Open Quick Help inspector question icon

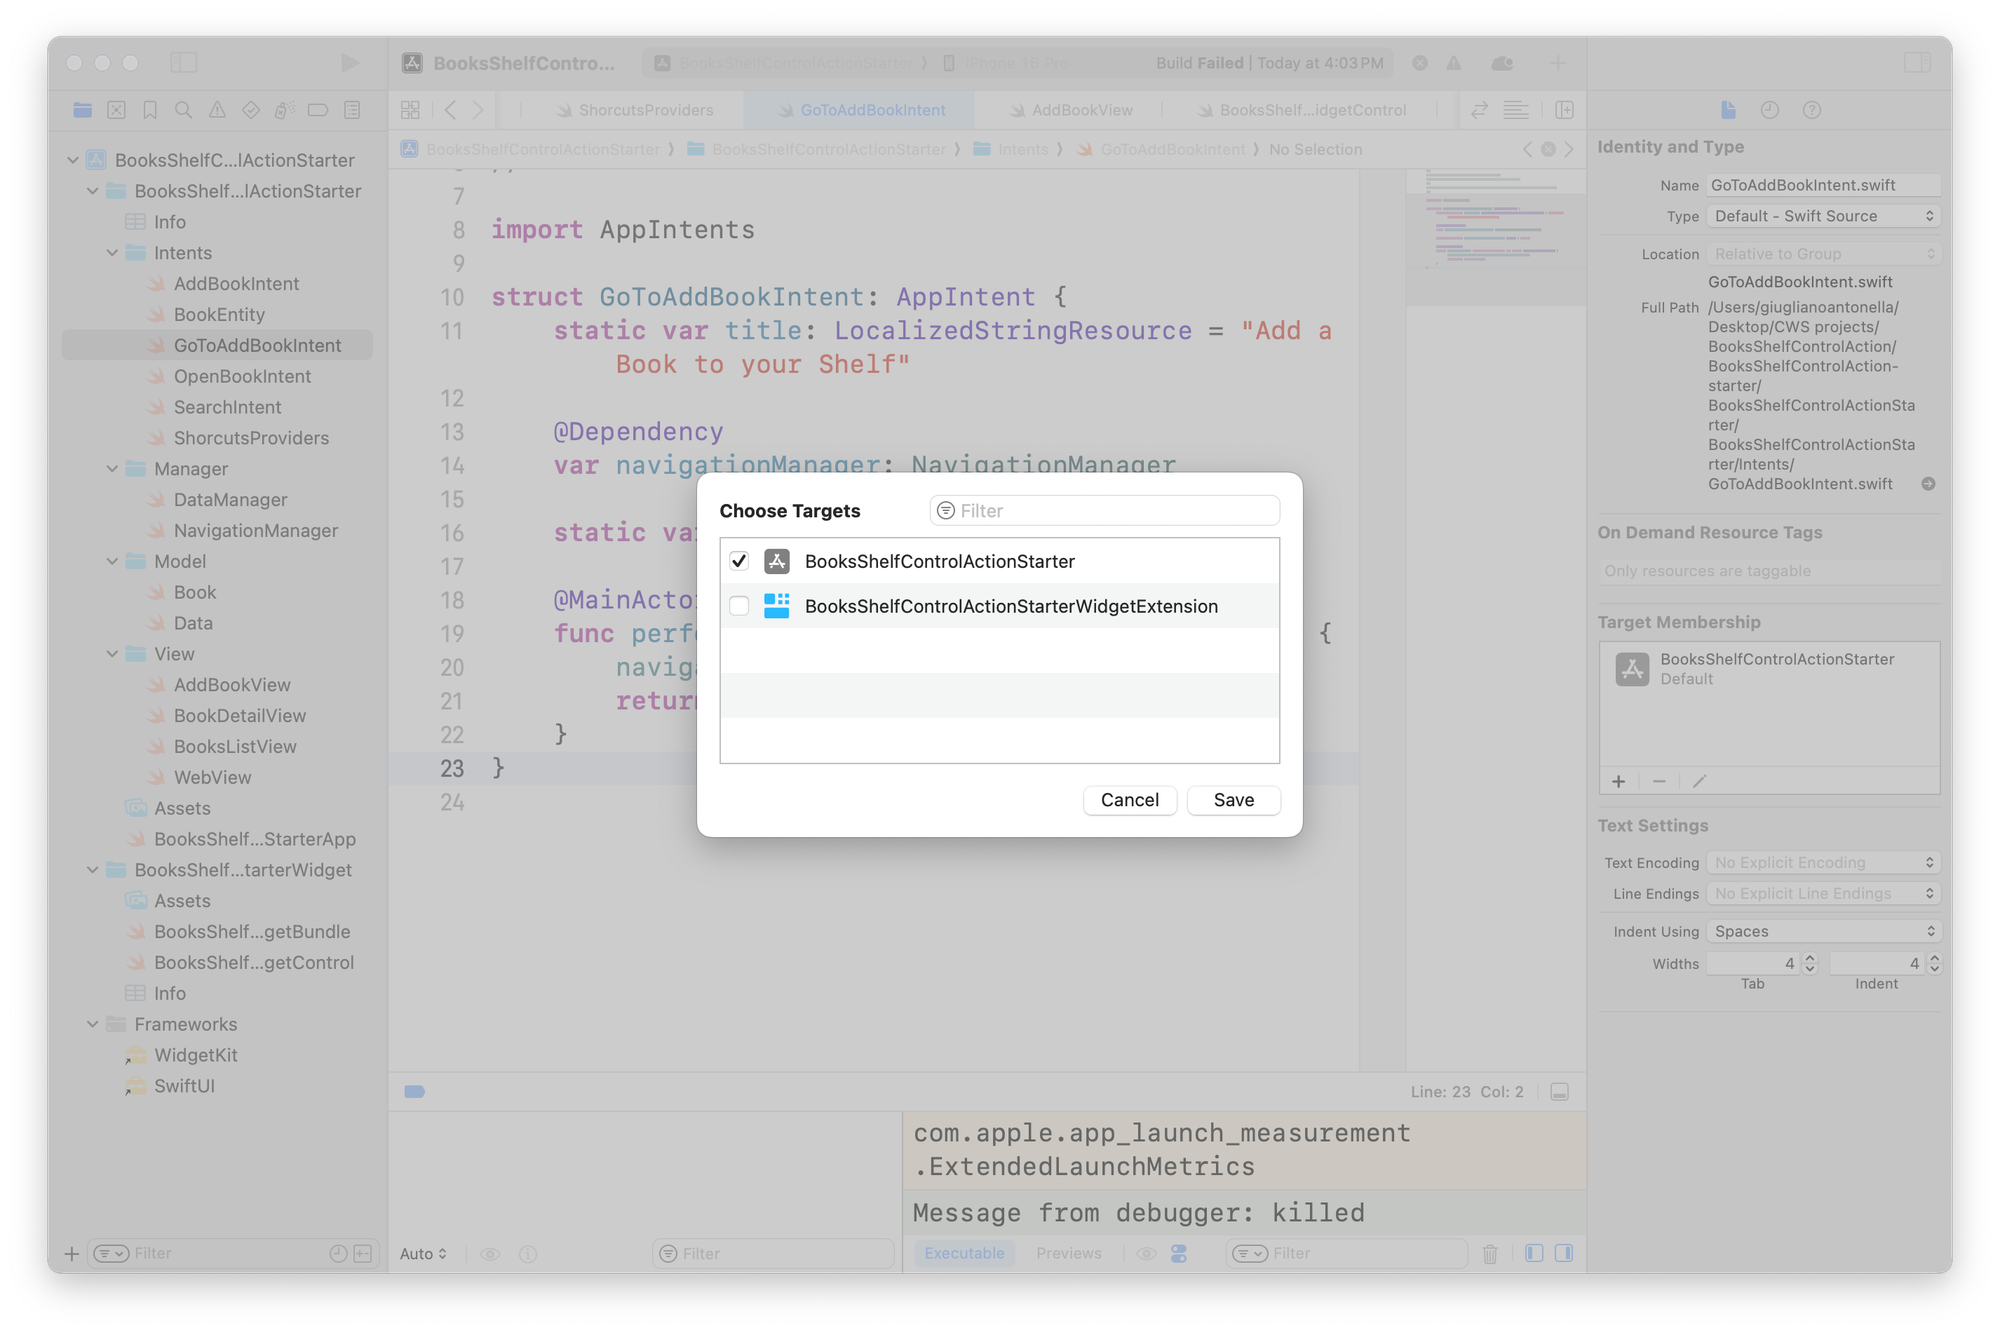1811,110
